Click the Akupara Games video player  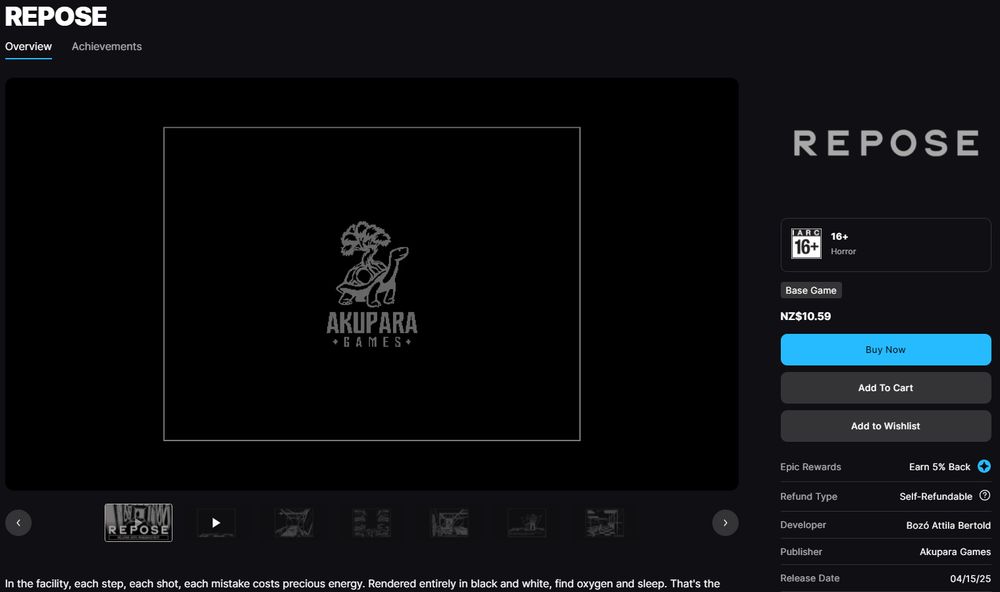pyautogui.click(x=372, y=284)
